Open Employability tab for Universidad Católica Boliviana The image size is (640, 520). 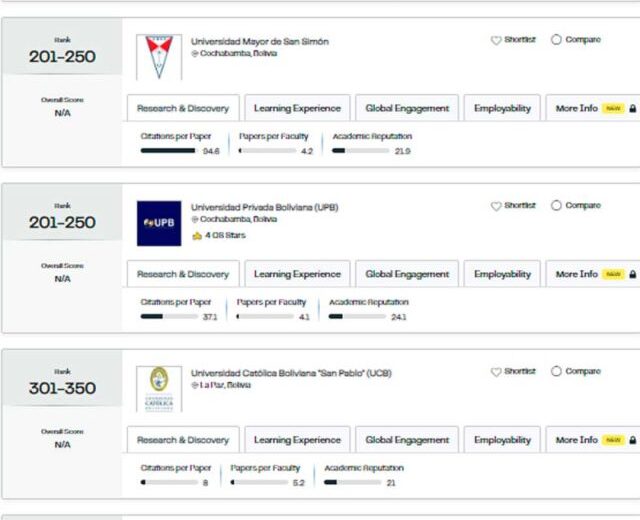pos(502,440)
